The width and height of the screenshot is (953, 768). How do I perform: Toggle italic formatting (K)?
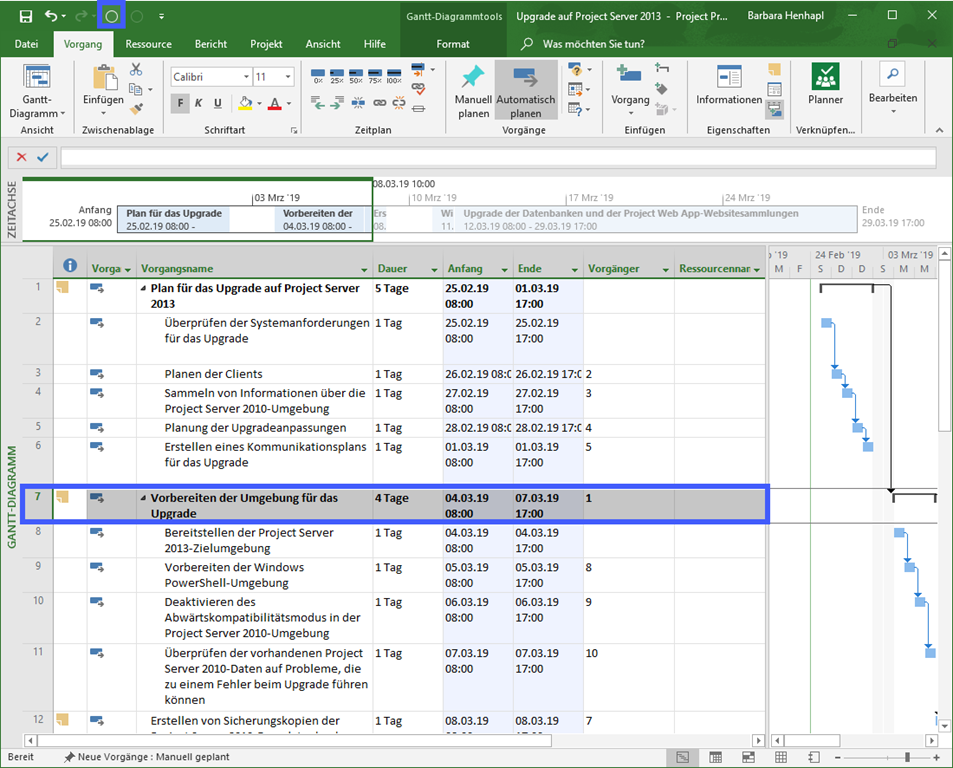(199, 103)
